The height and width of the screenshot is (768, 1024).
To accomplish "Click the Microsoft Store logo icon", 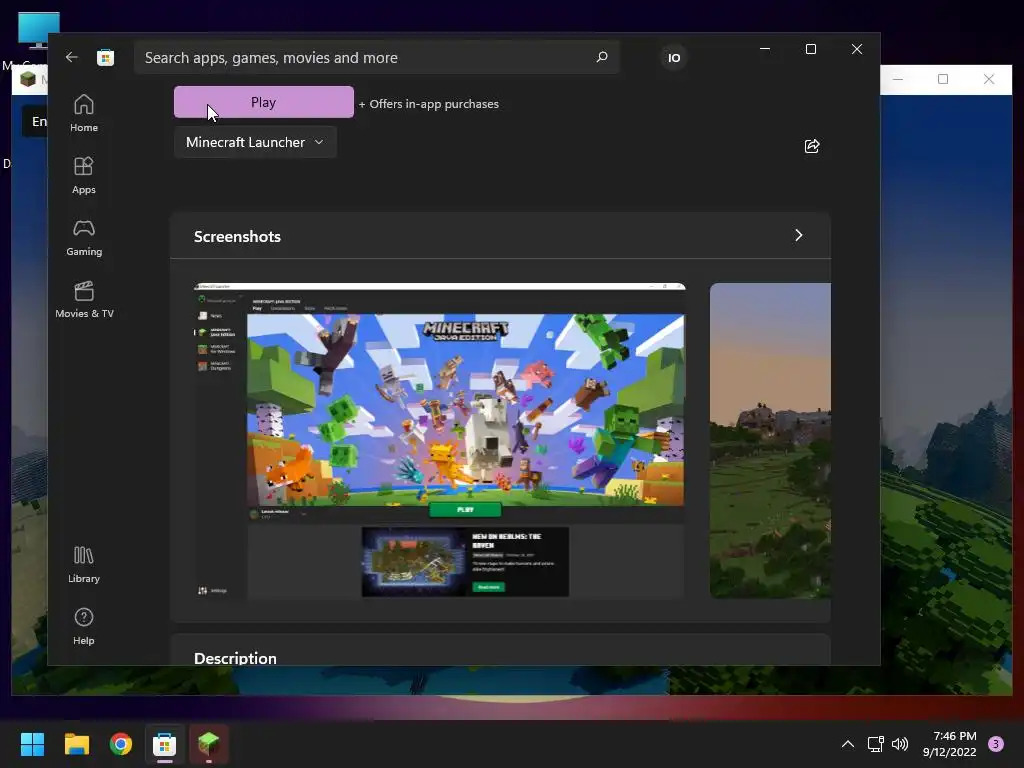I will coord(106,57).
